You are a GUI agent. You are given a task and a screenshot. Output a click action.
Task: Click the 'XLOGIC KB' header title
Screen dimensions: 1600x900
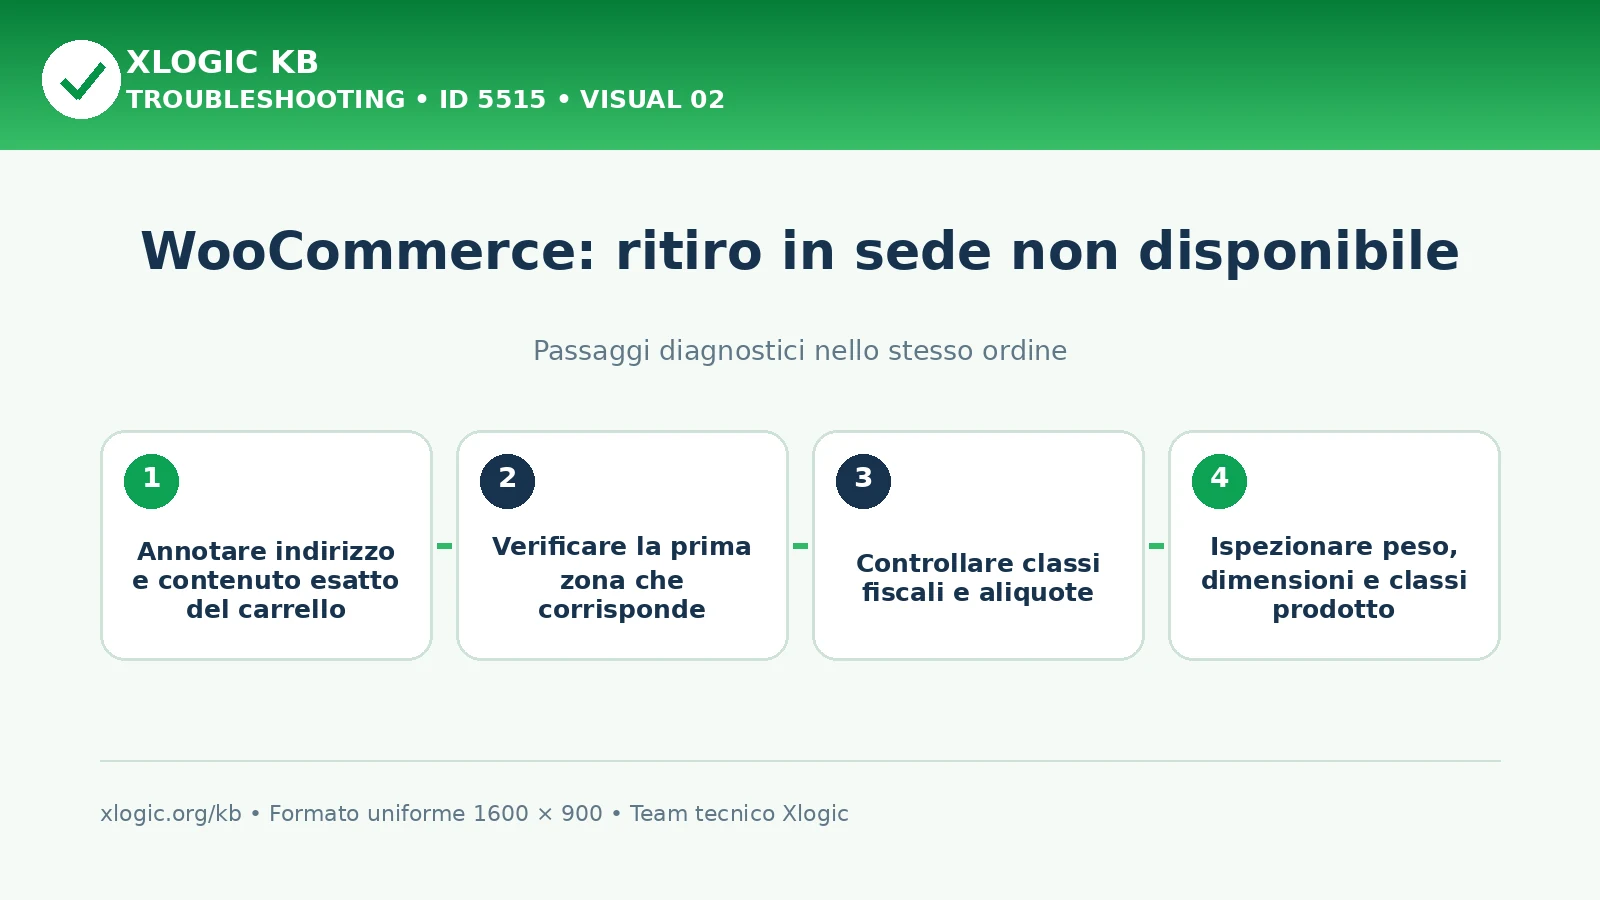click(x=222, y=62)
